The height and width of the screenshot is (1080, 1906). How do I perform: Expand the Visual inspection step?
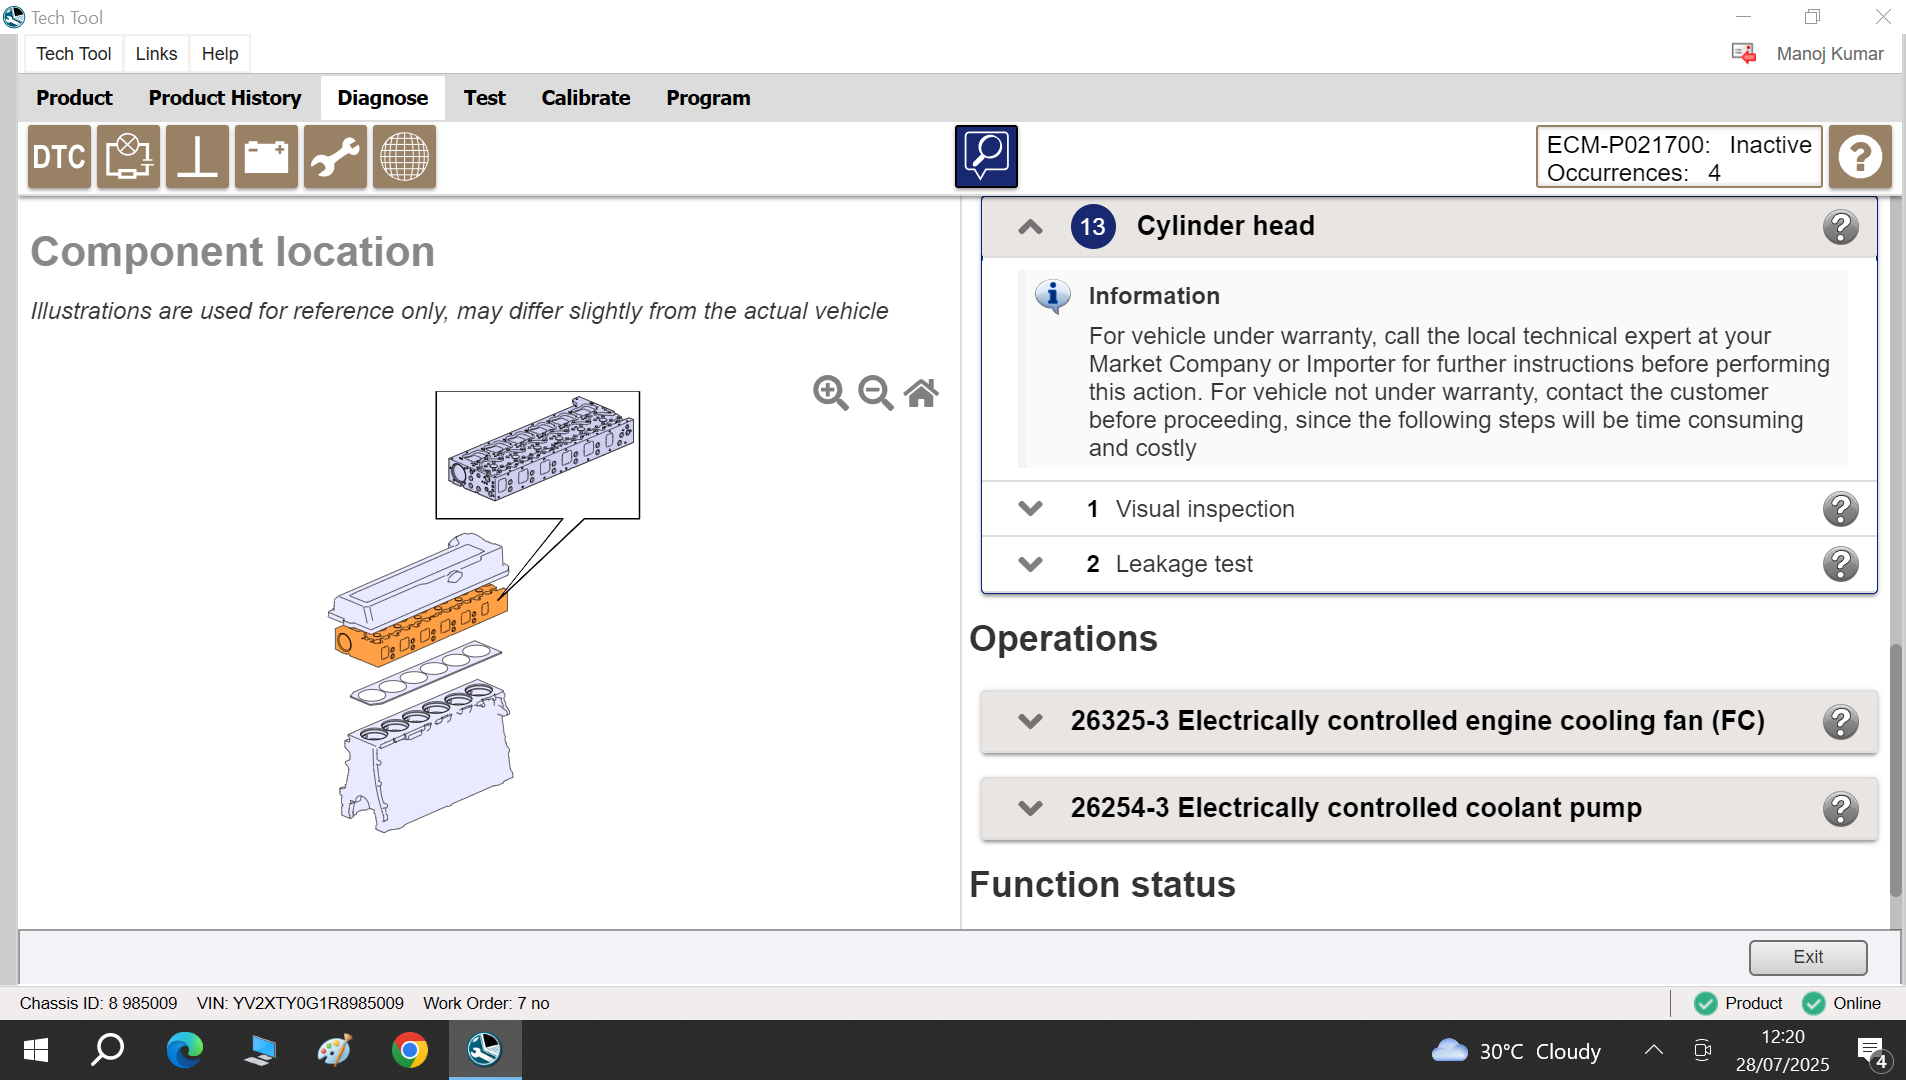tap(1031, 509)
